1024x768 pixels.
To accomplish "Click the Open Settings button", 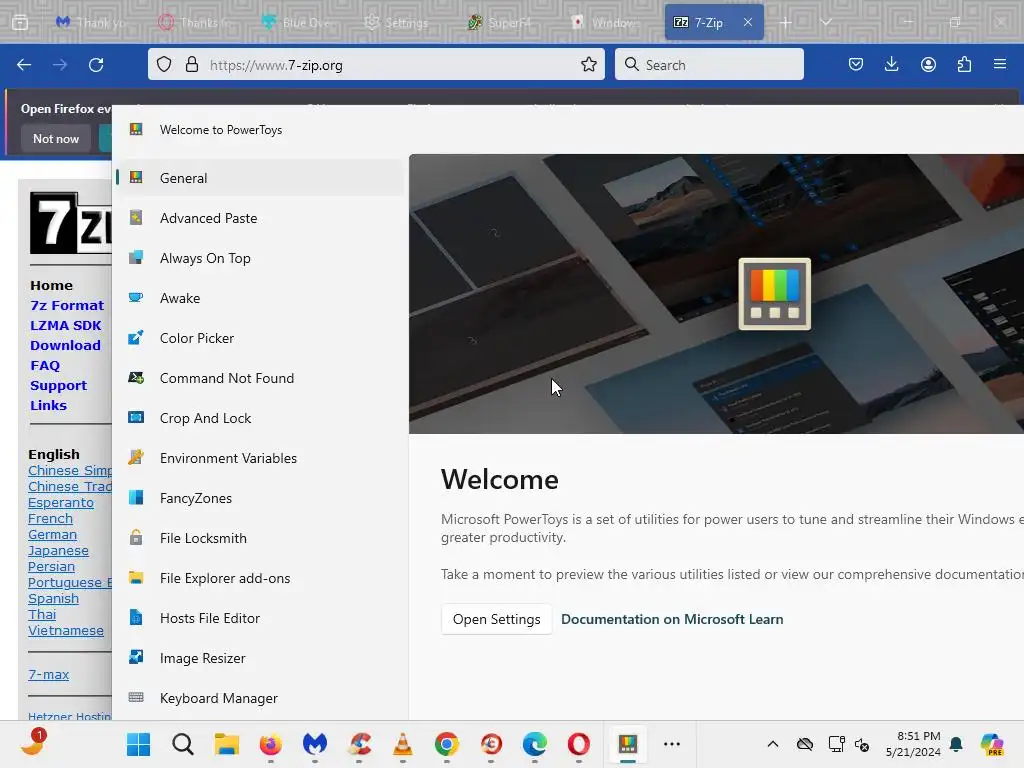I will click(496, 619).
